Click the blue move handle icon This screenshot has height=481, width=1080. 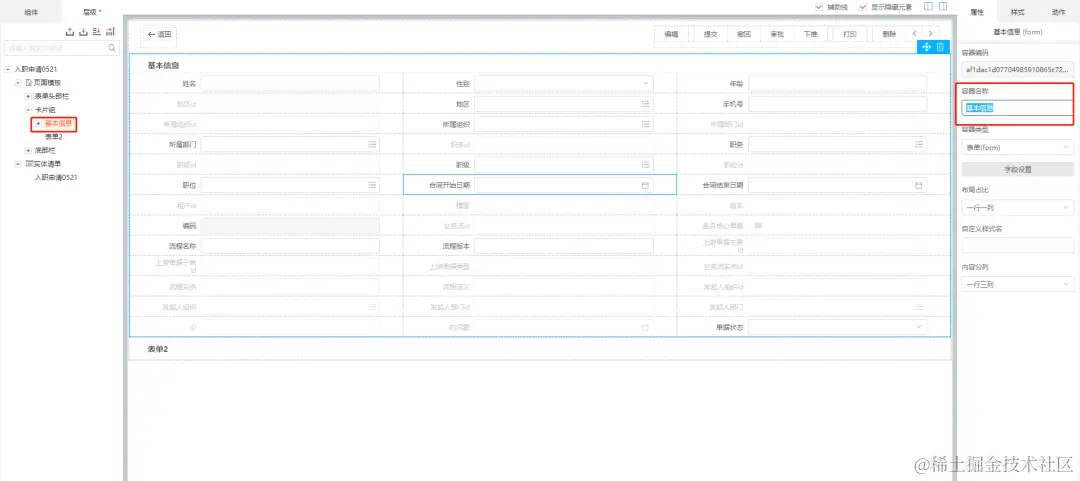pyautogui.click(x=926, y=47)
